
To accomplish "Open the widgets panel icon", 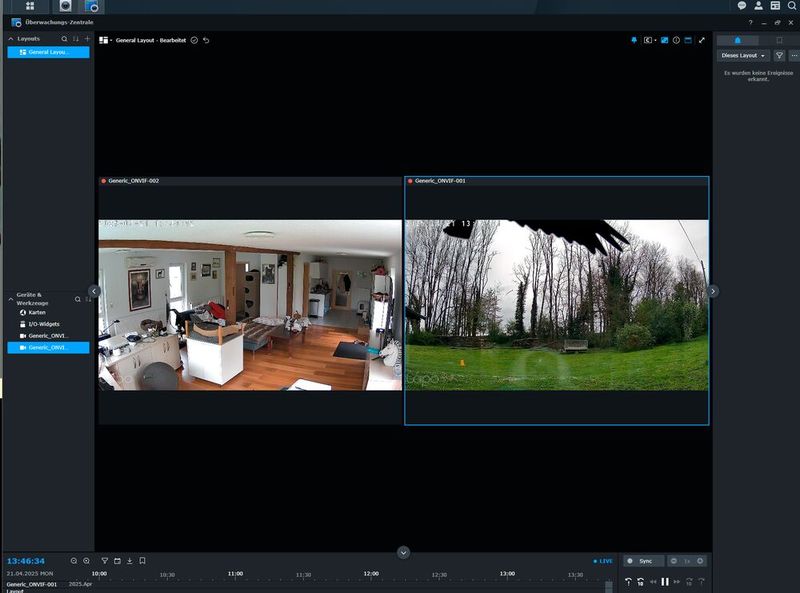I will pyautogui.click(x=775, y=6).
